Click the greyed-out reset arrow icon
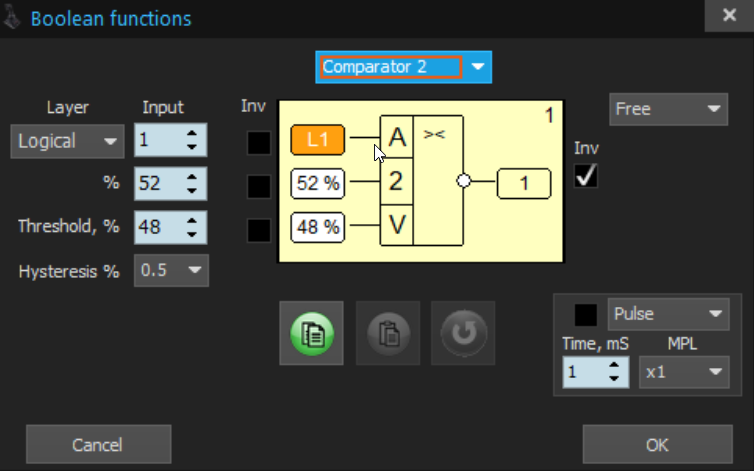Viewport: 754px width, 471px height. pos(462,331)
